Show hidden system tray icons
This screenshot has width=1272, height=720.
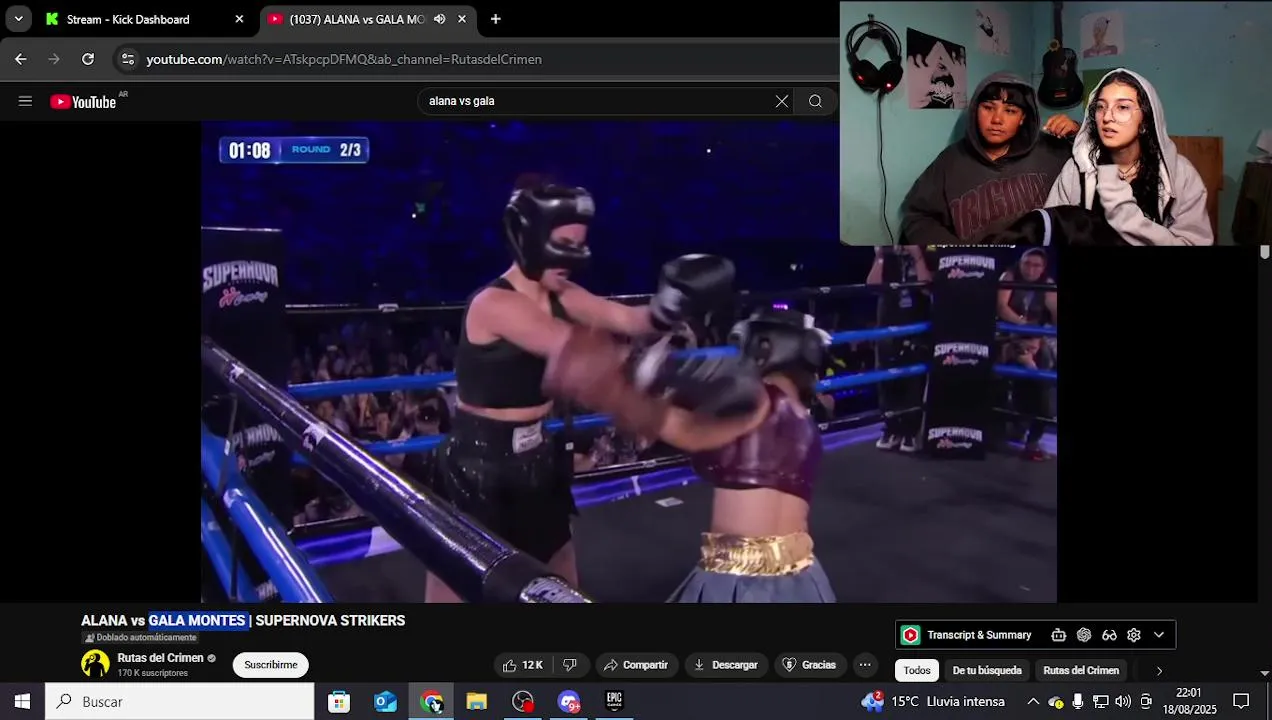coord(1033,702)
